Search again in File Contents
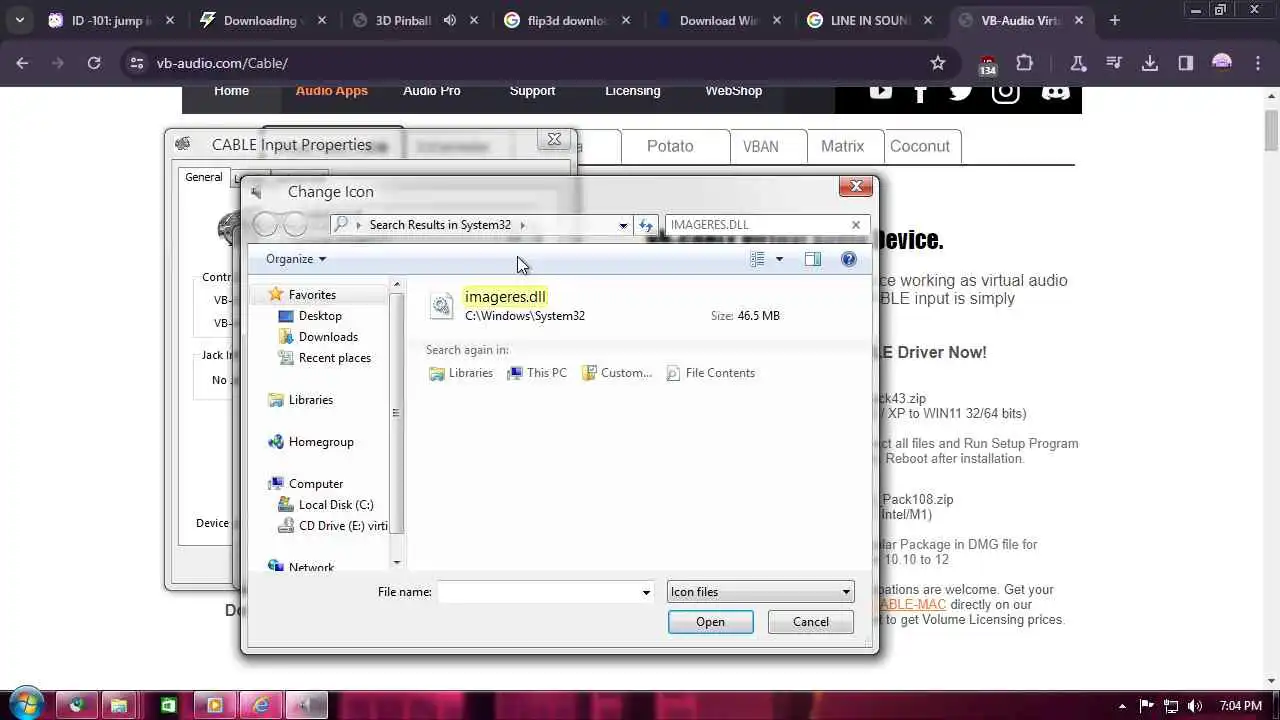Image resolution: width=1280 pixels, height=720 pixels. (710, 373)
